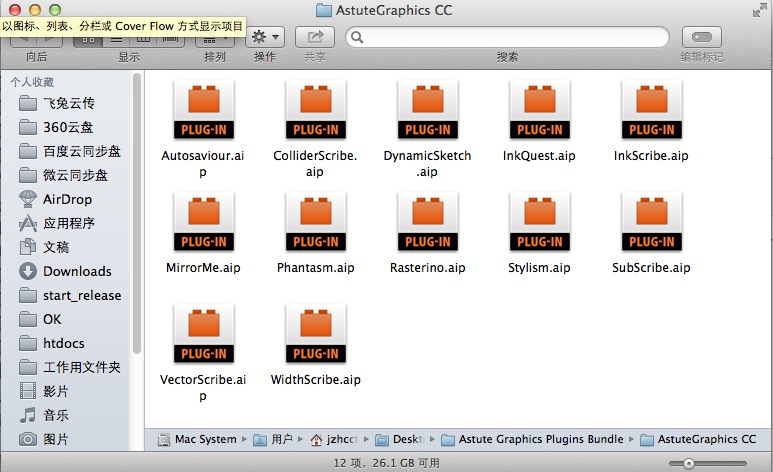The image size is (773, 472).
Task: Go to Desktop folder in path bar
Action: pos(399,439)
